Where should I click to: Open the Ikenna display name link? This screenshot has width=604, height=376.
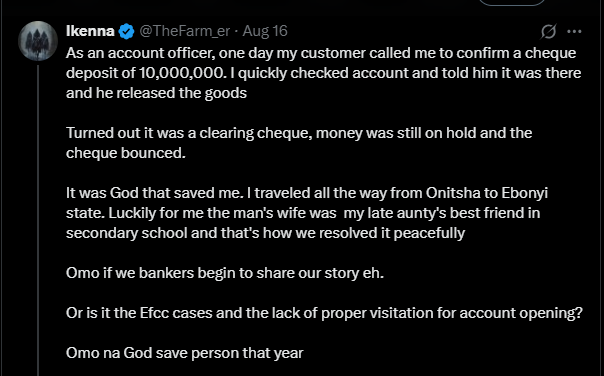91,31
